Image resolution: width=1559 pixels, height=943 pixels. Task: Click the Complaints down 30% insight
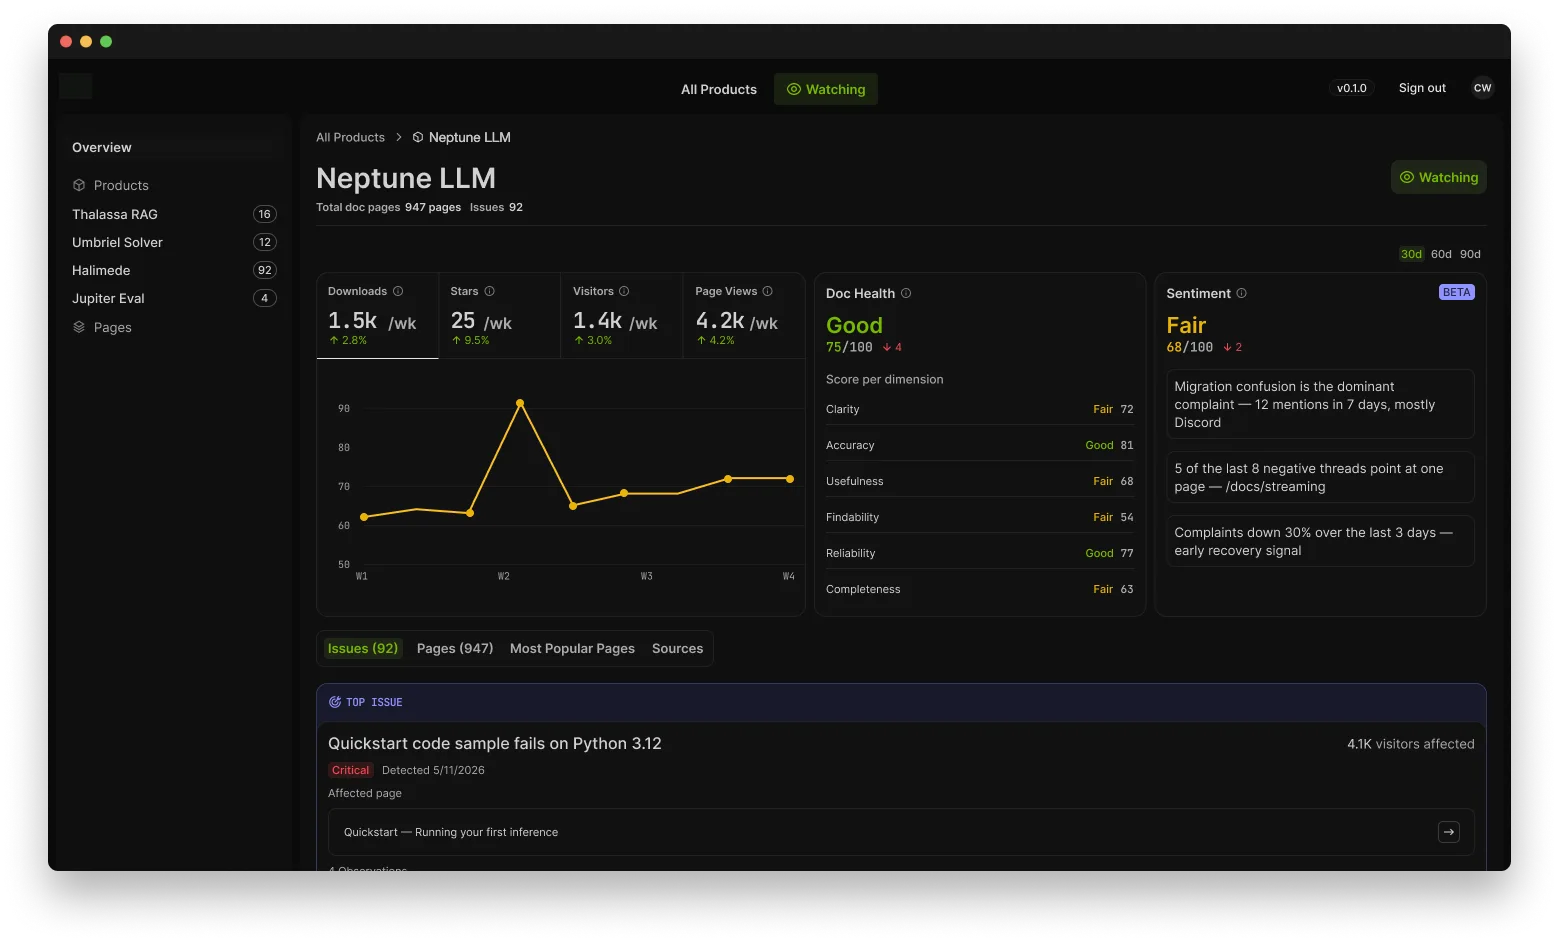coord(1320,541)
